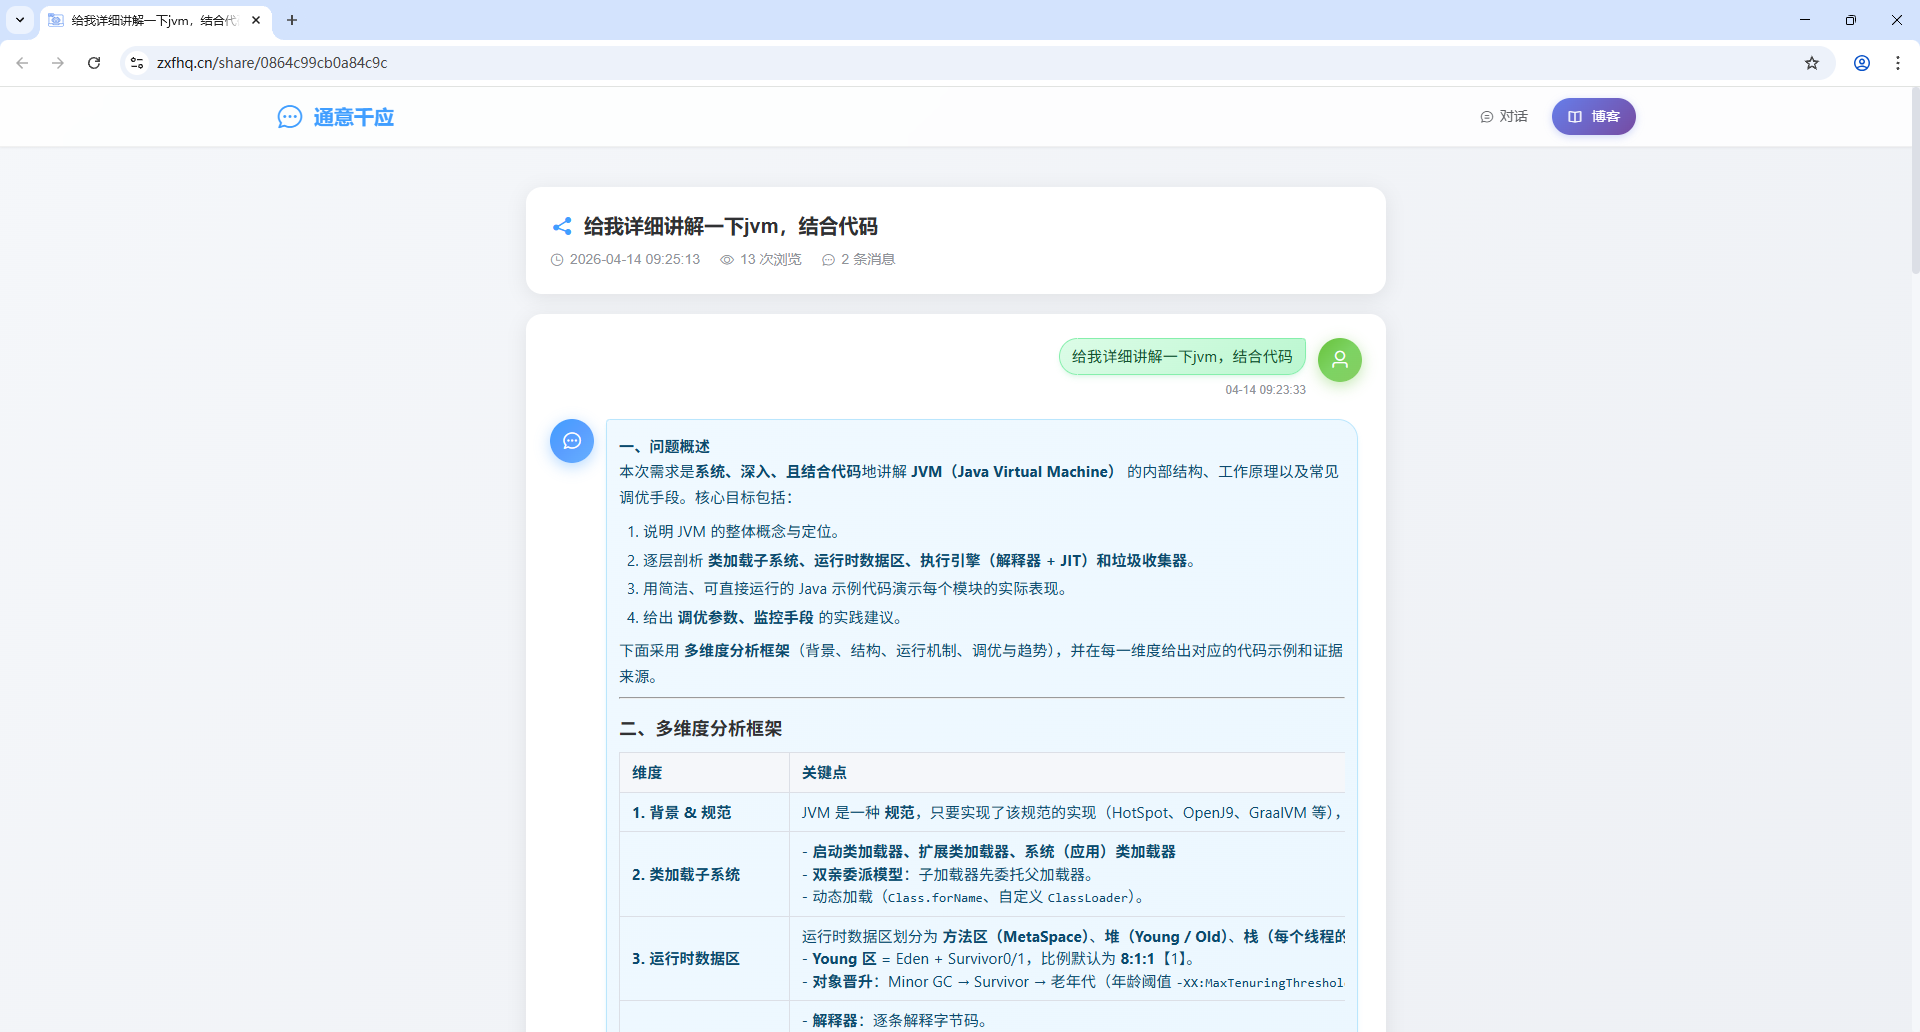
Task: Click the message icon next to 2 条消息
Action: tap(828, 259)
